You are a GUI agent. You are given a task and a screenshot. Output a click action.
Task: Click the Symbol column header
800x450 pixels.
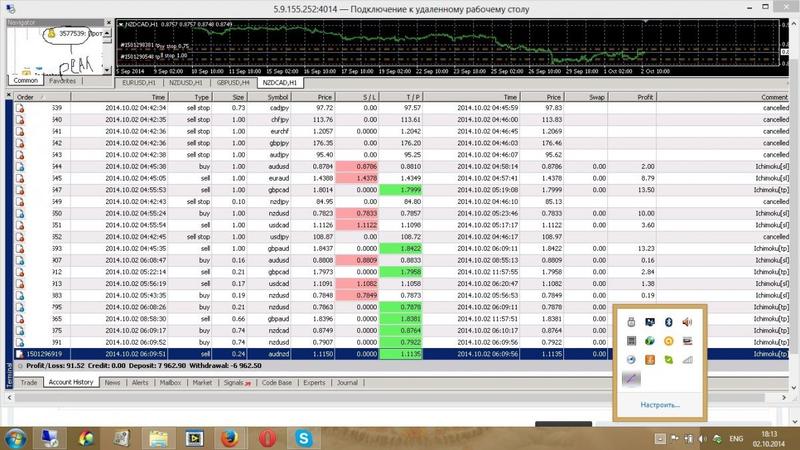point(277,98)
